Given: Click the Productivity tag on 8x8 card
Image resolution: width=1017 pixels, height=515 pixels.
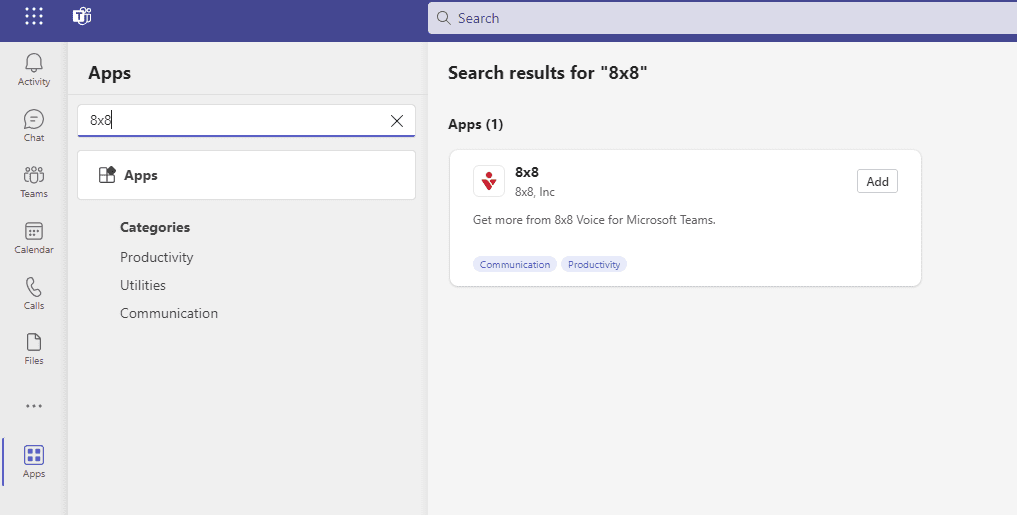Looking at the screenshot, I should tap(594, 265).
